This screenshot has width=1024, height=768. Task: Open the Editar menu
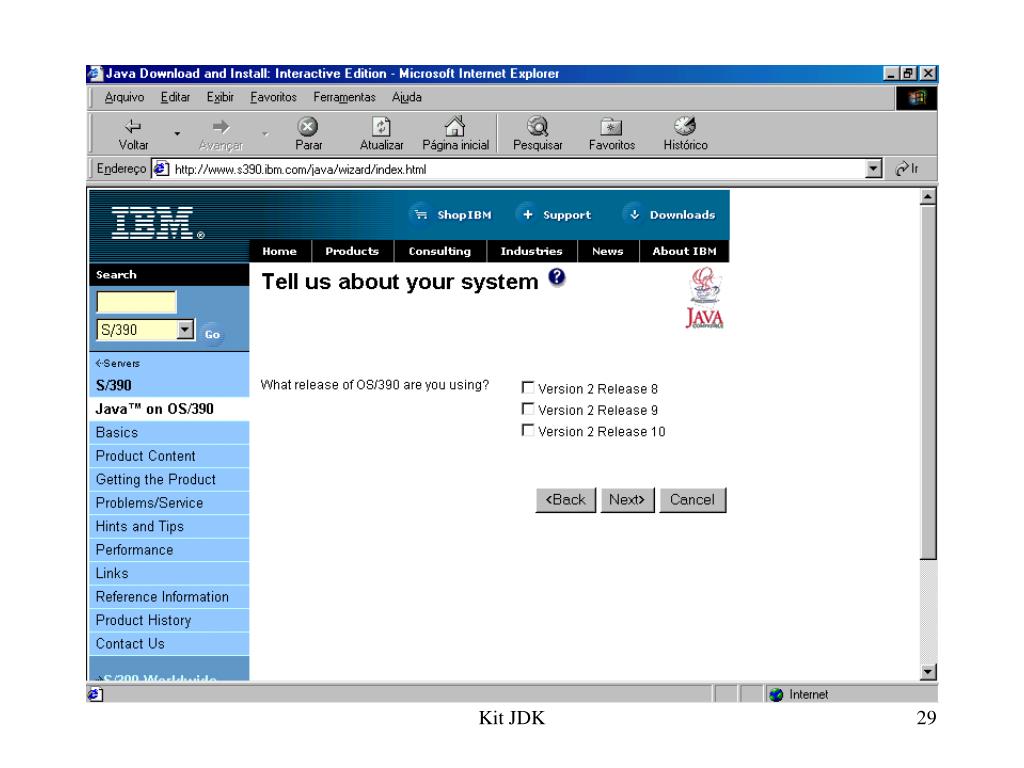pyautogui.click(x=175, y=97)
